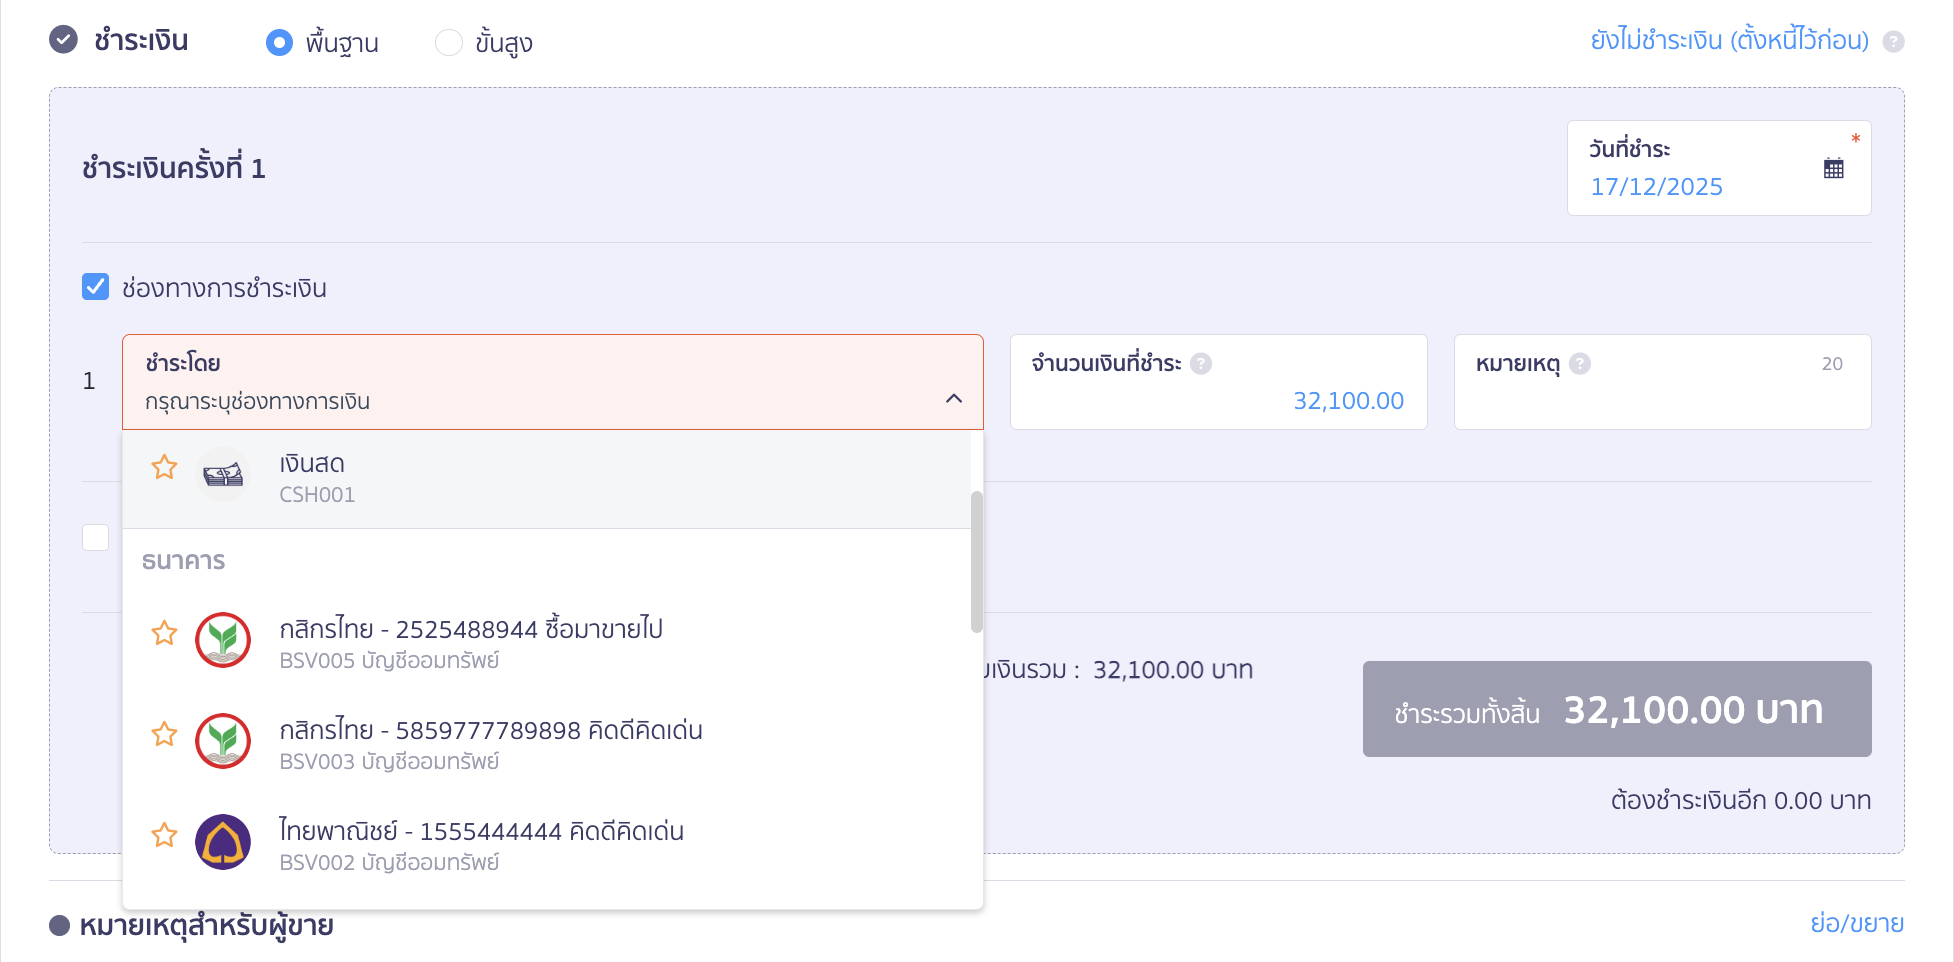
Task: Select the ขั้นสูง radio option
Action: (x=449, y=43)
